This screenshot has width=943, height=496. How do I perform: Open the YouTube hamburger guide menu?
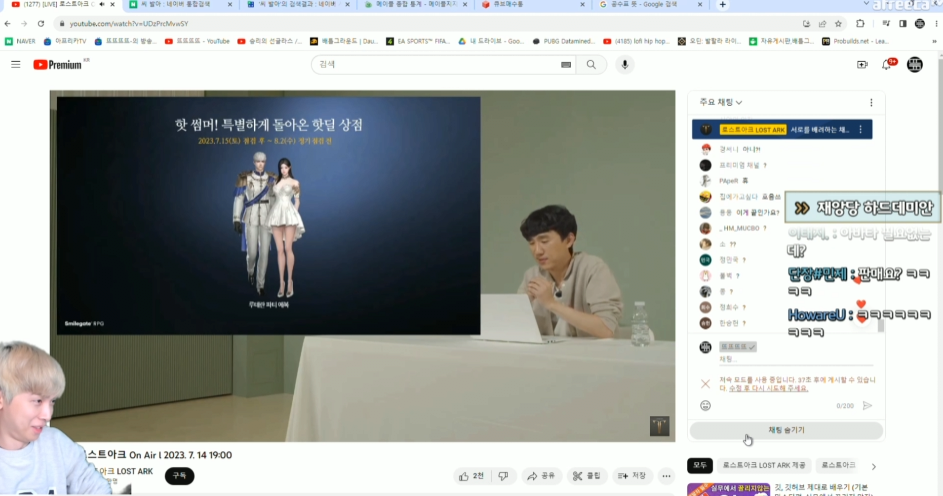tap(16, 64)
